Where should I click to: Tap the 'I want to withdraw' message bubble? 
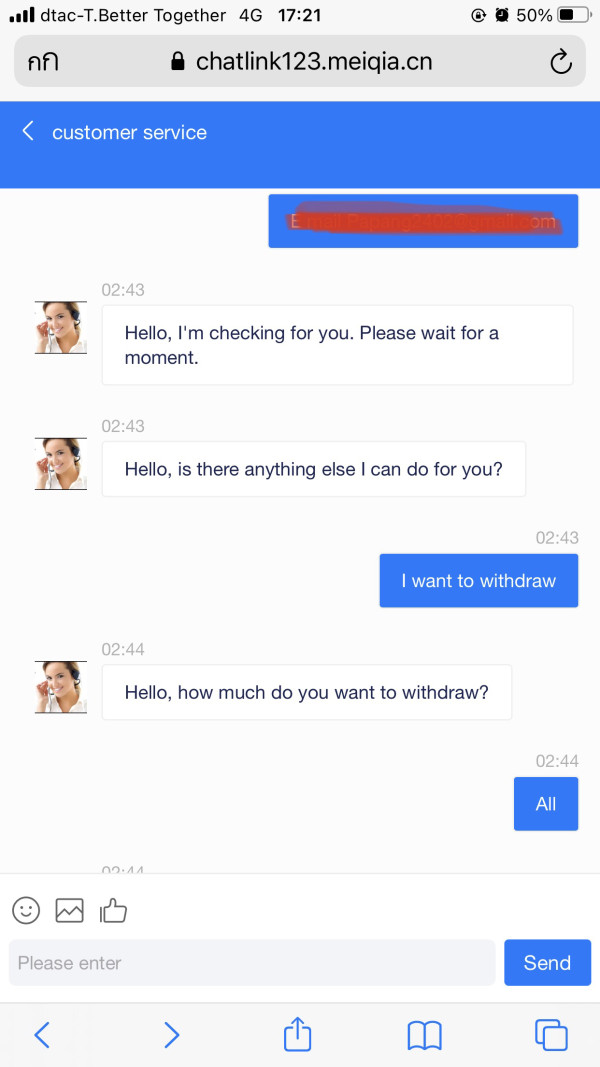[479, 580]
